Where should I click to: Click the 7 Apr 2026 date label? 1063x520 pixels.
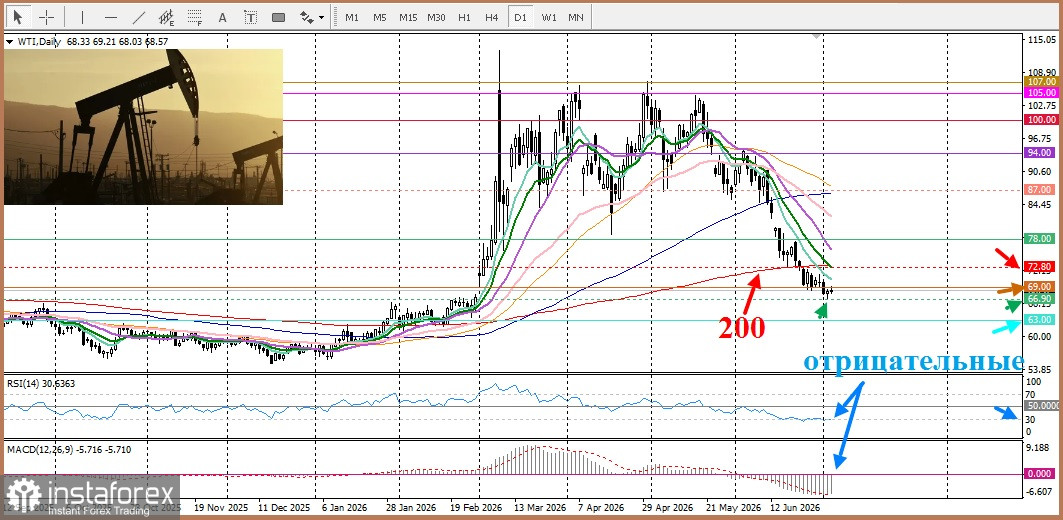(600, 506)
